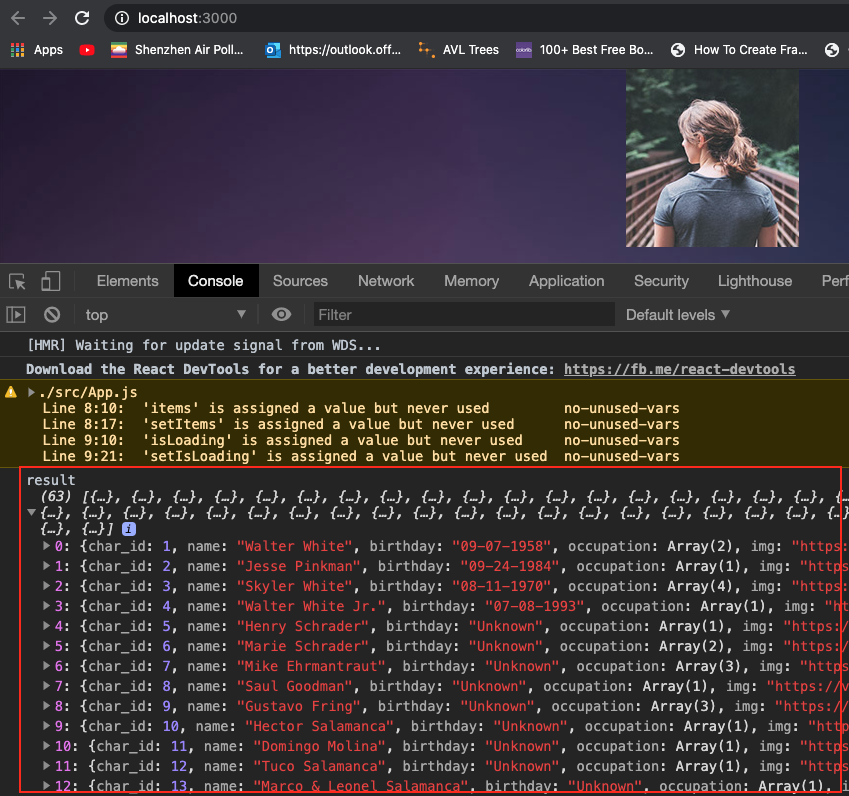
Task: Go back with the browser back arrow
Action: click(18, 18)
